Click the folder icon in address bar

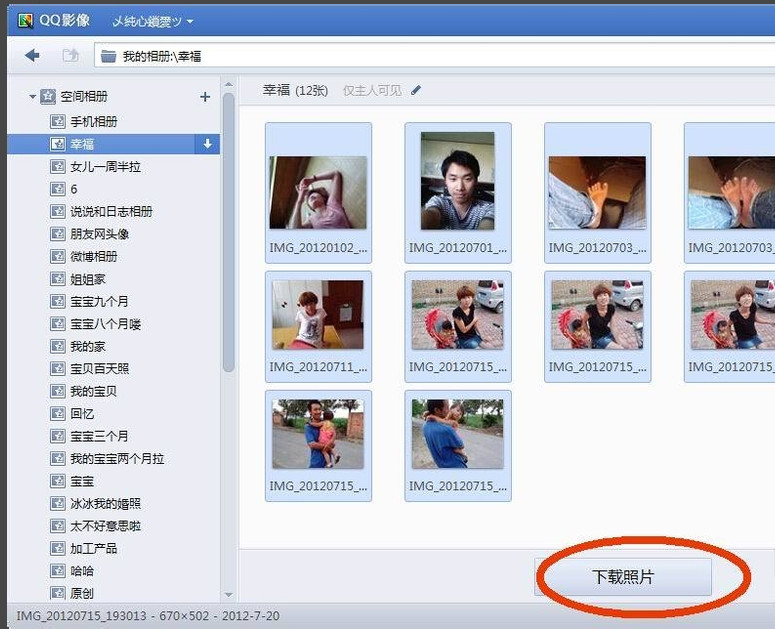pyautogui.click(x=107, y=57)
